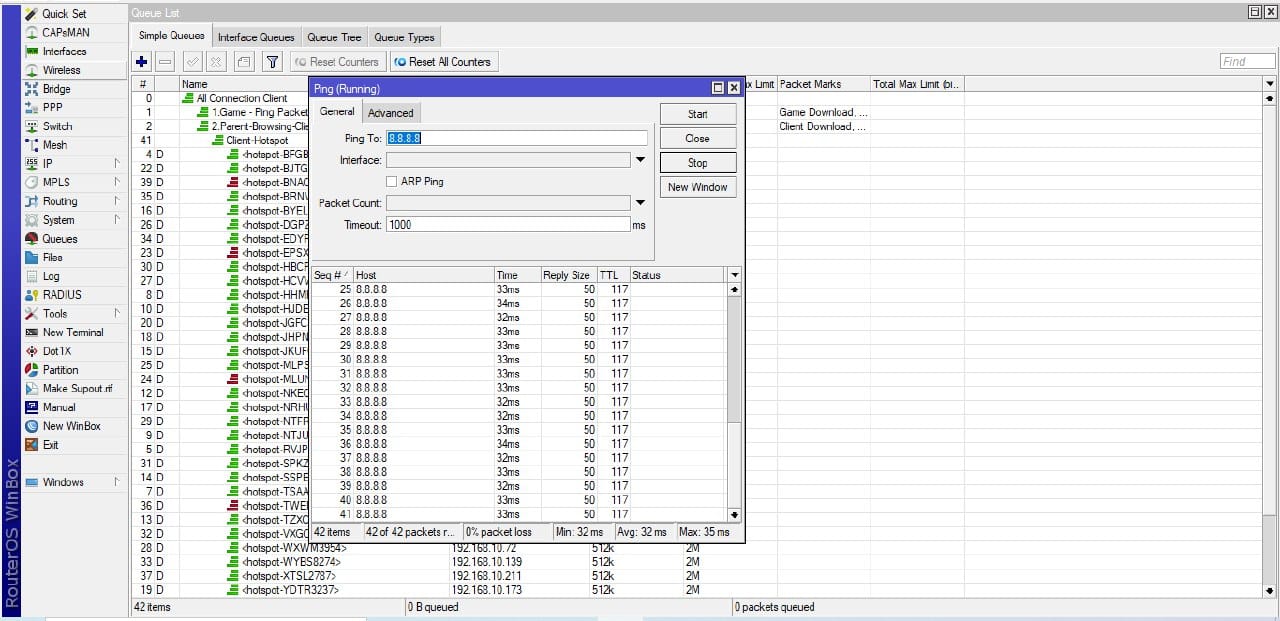This screenshot has width=1280, height=621.
Task: Click the comment icon in Queue toolbar
Action: pos(244,62)
